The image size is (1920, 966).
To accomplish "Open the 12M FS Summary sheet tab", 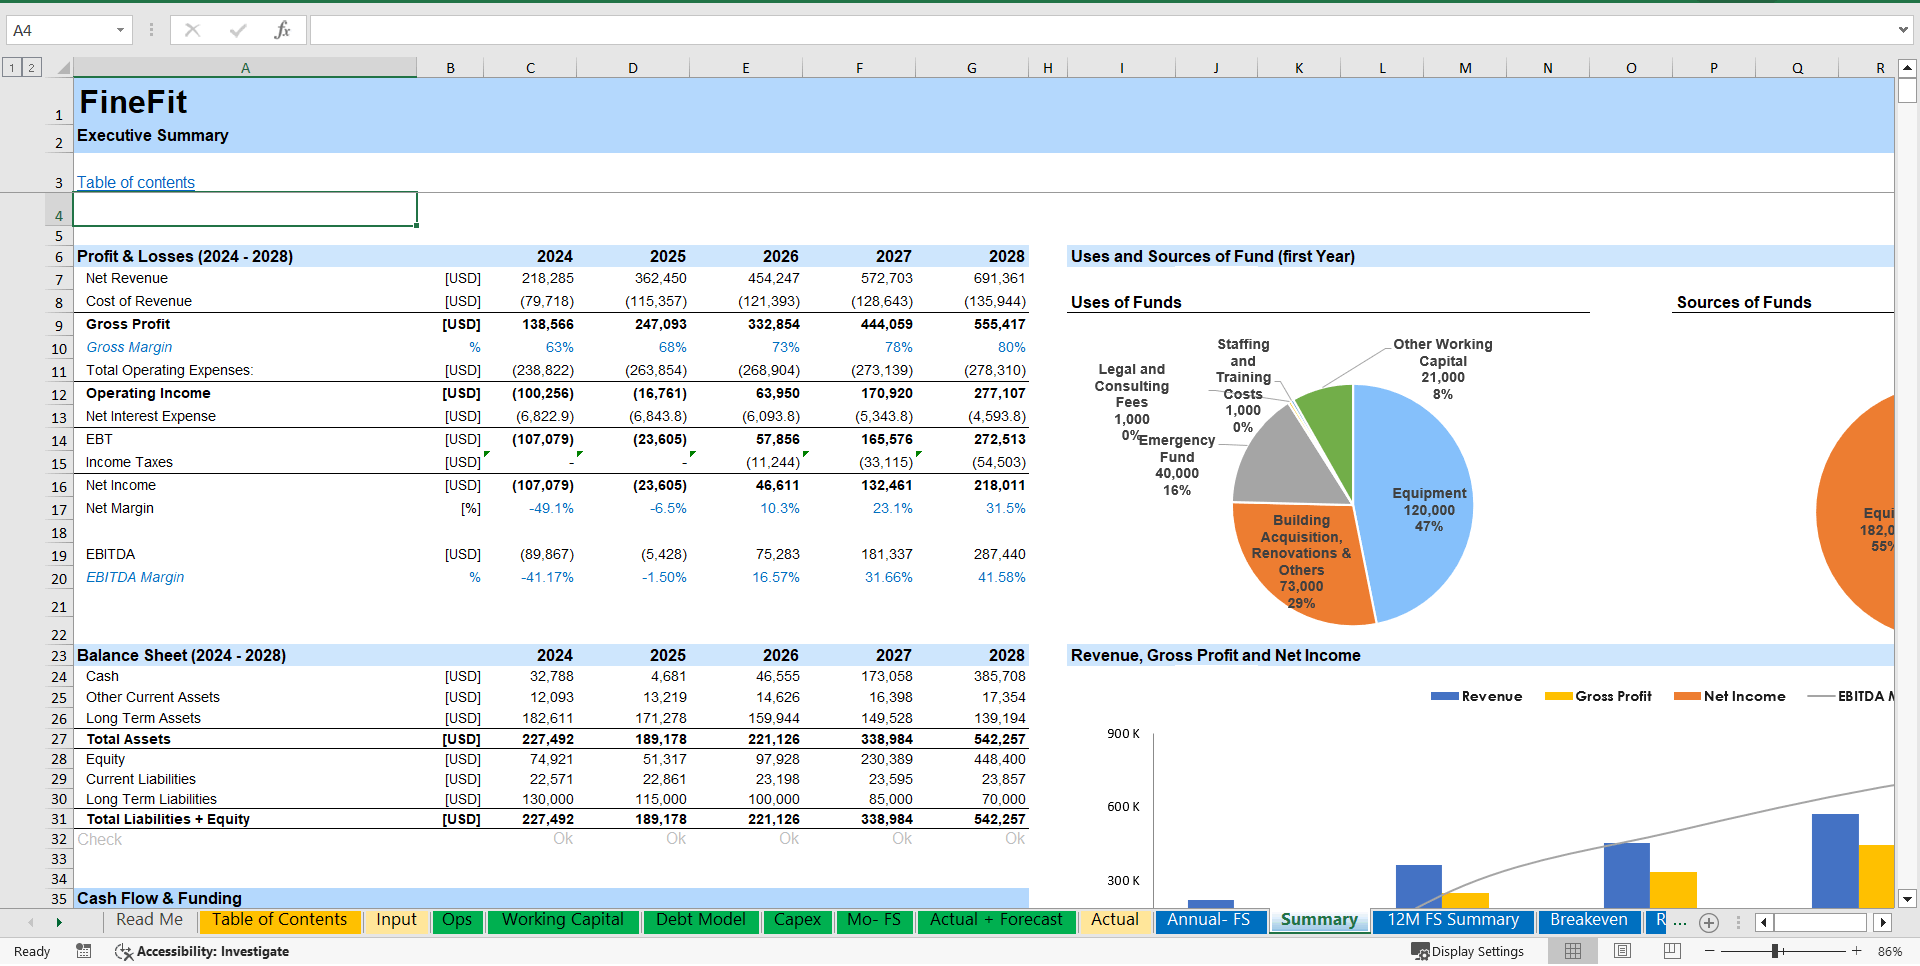I will (1452, 920).
